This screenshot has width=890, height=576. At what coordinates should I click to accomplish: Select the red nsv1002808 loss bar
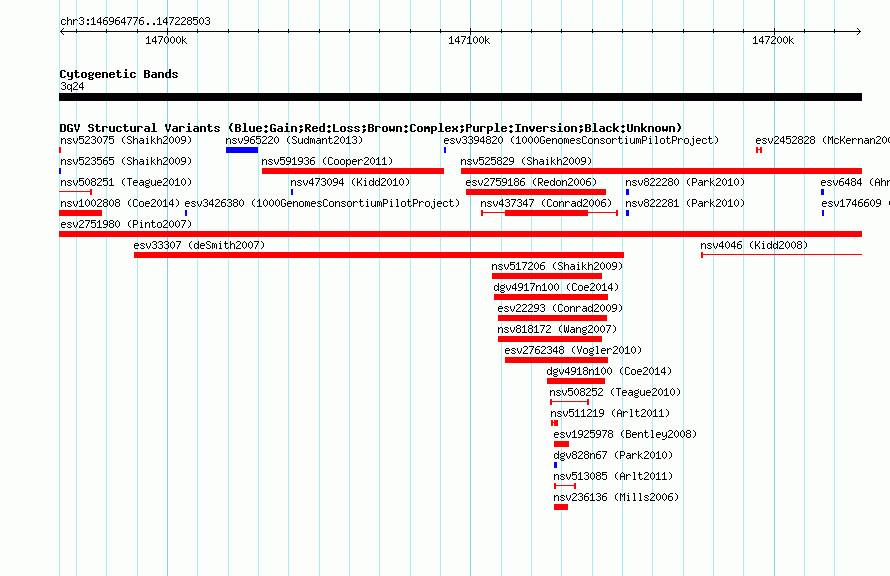click(x=81, y=213)
